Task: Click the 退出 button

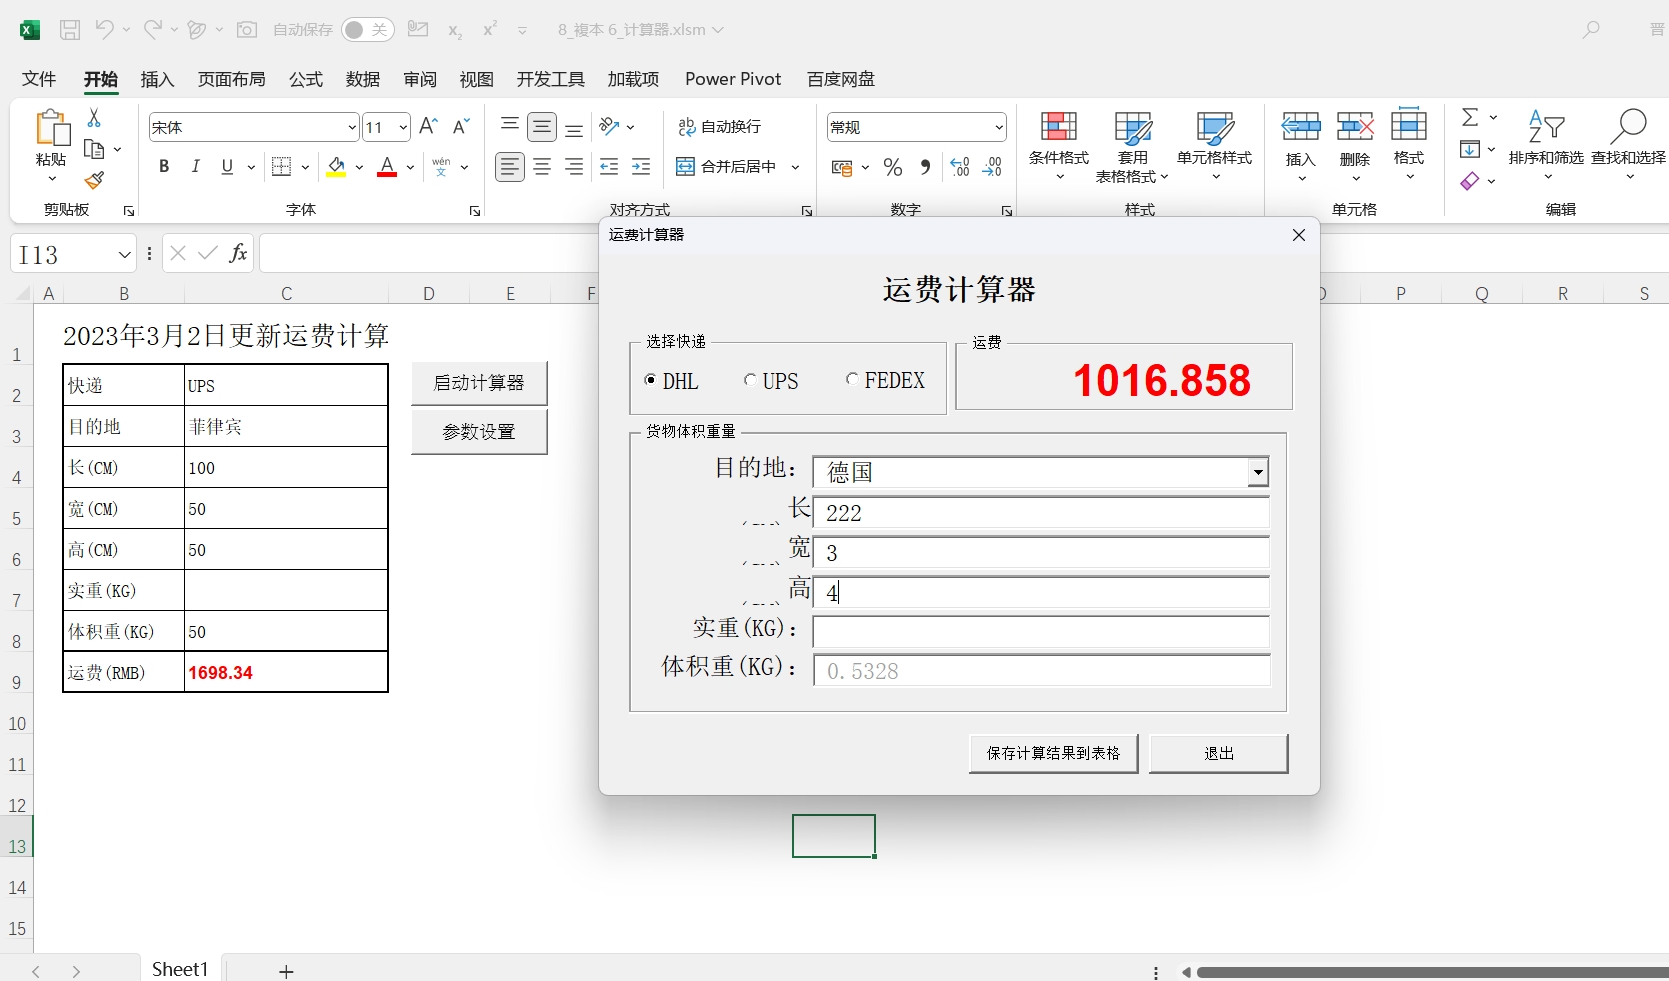Action: [1218, 753]
